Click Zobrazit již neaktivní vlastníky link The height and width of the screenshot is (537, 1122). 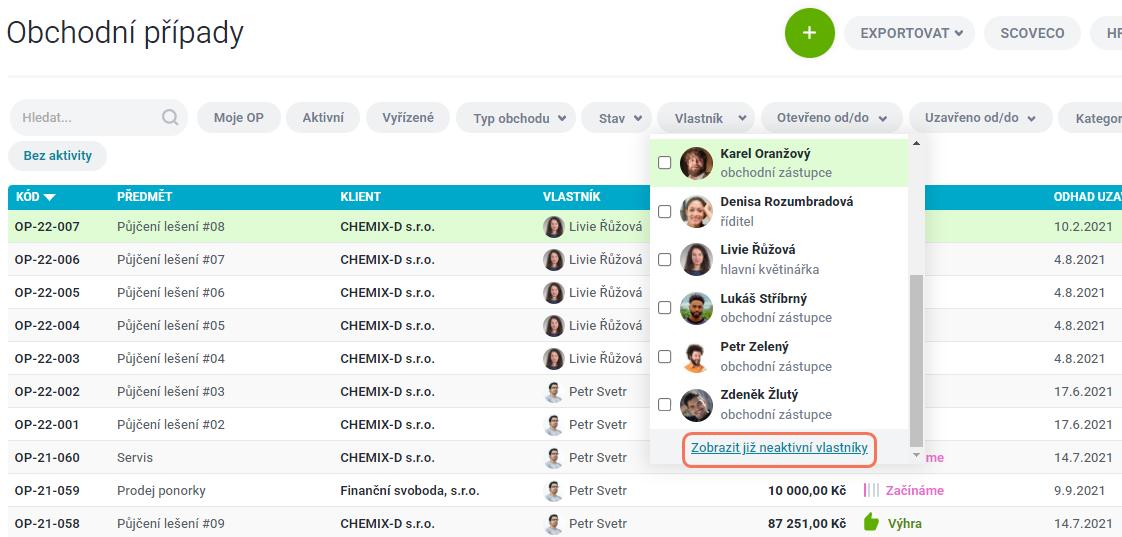pyautogui.click(x=779, y=448)
